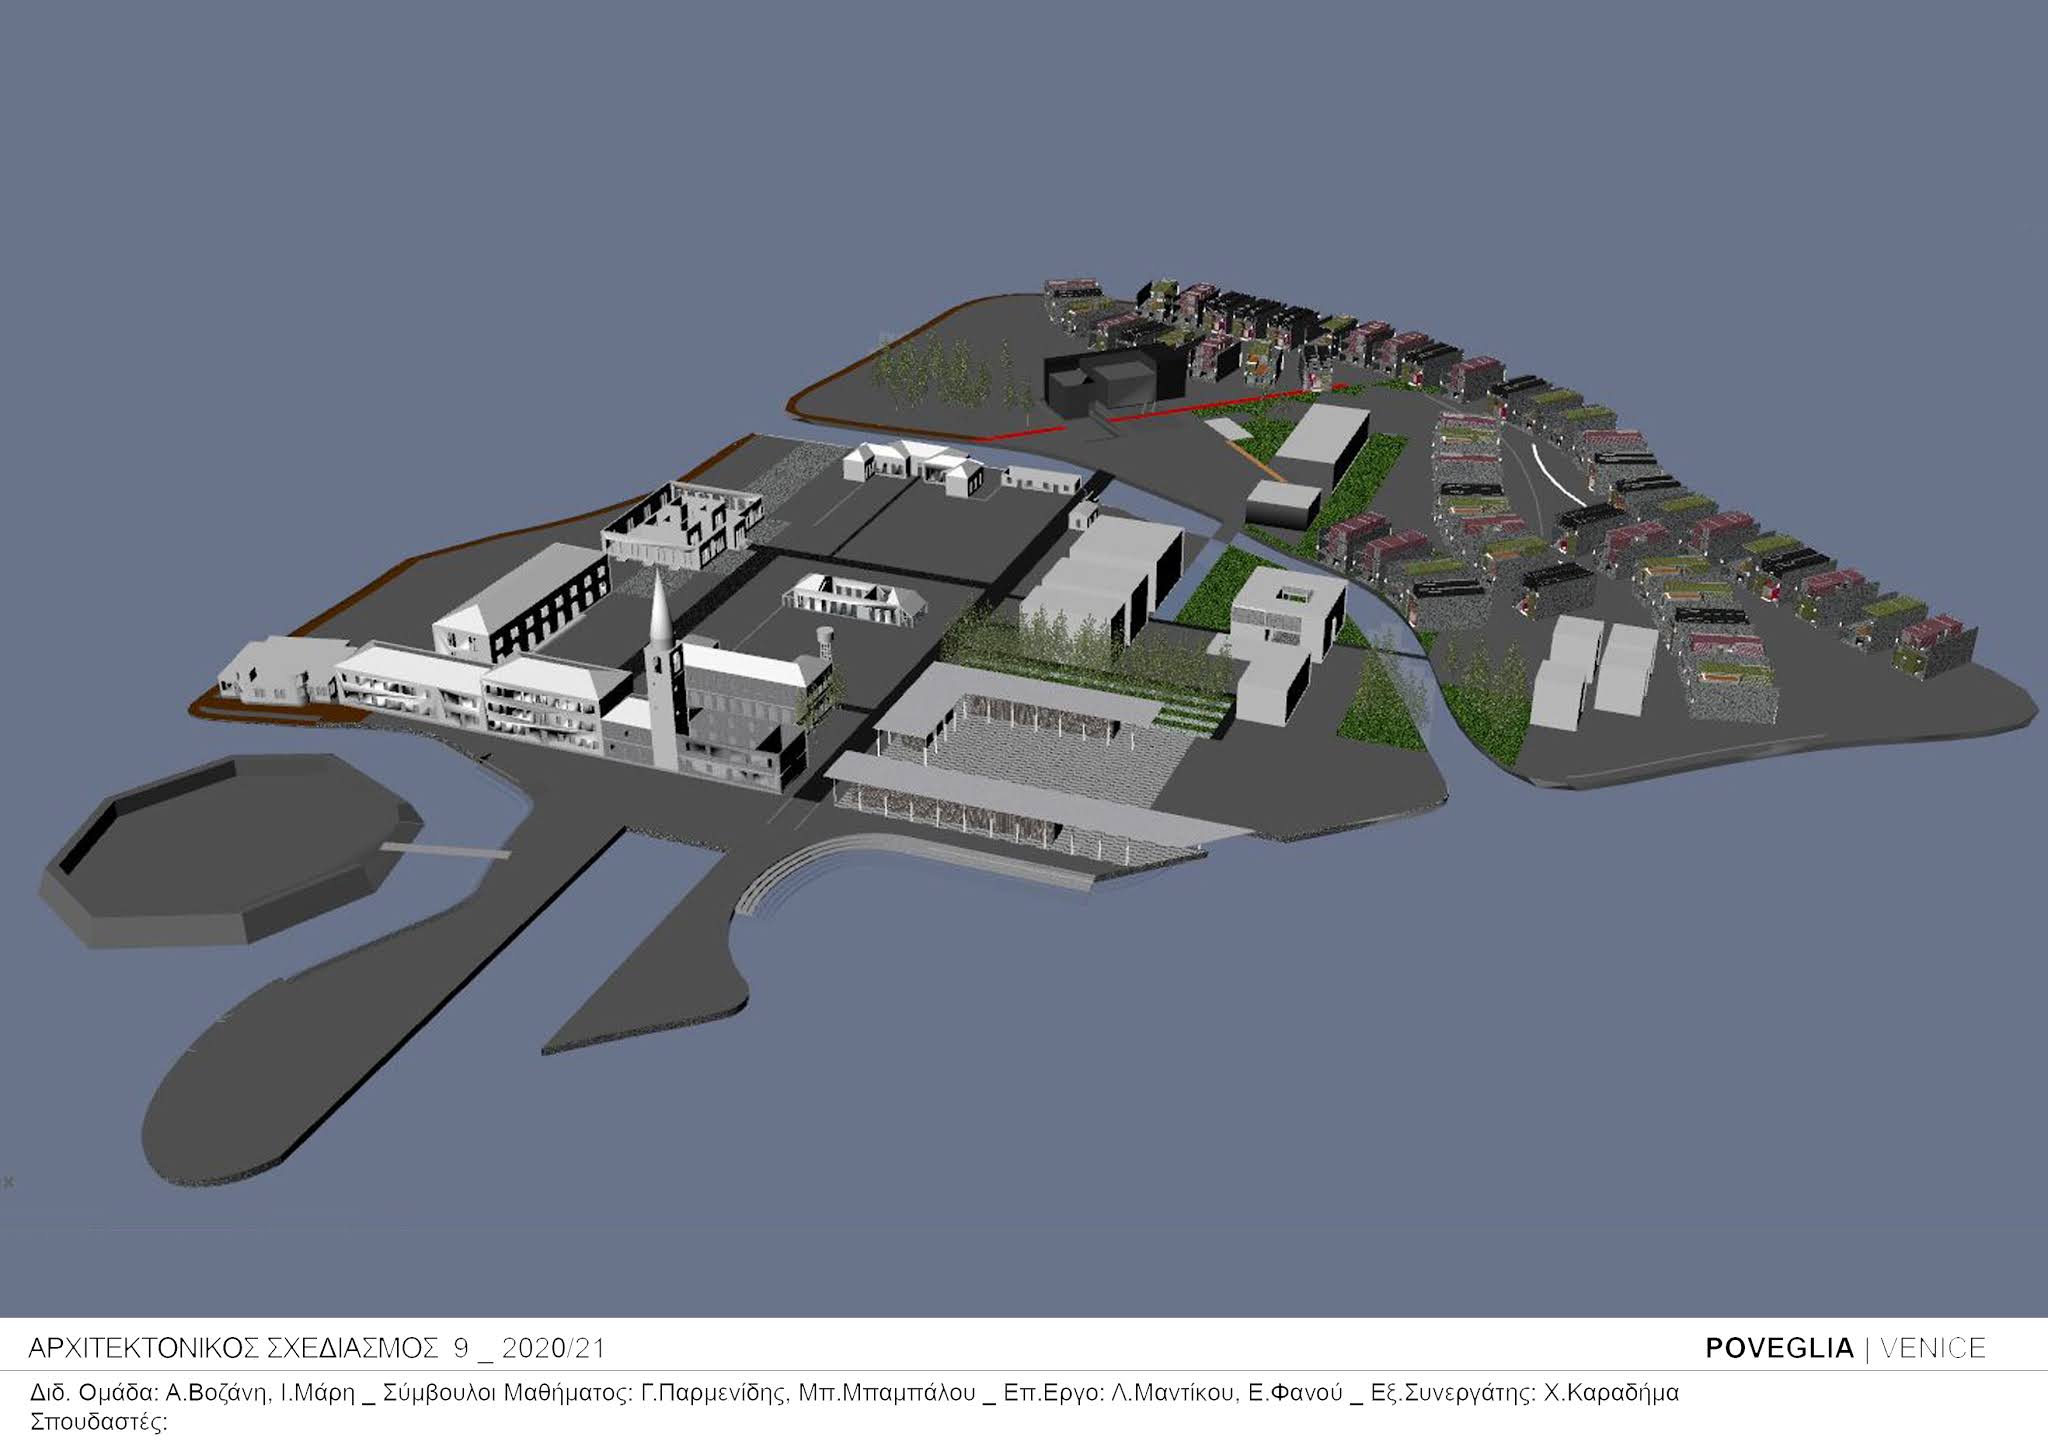Click the POVEGLIA title text

(x=1779, y=1349)
